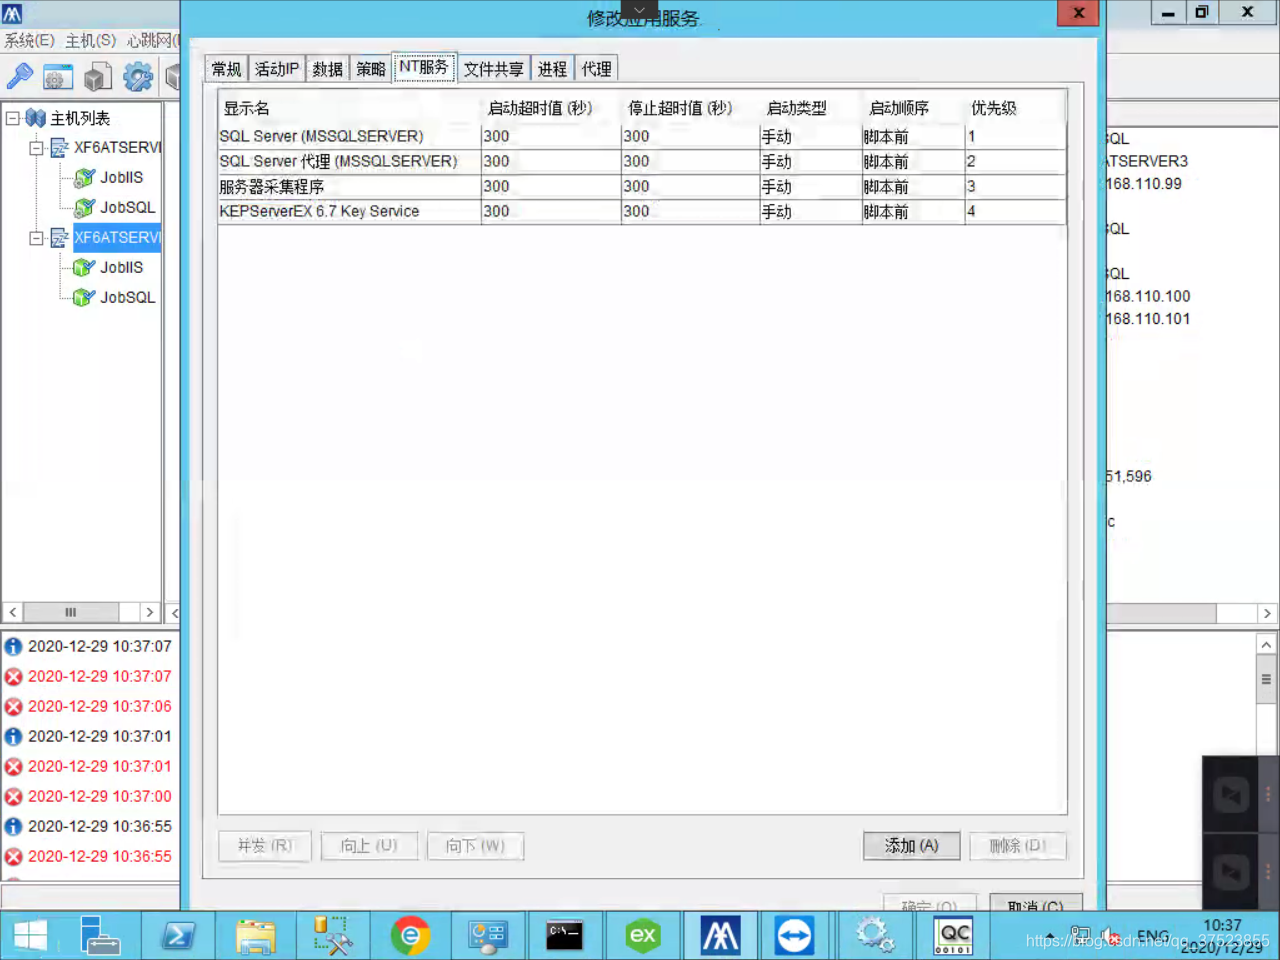The image size is (1280, 960).
Task: Switch to the 策略 tab
Action: tap(370, 69)
